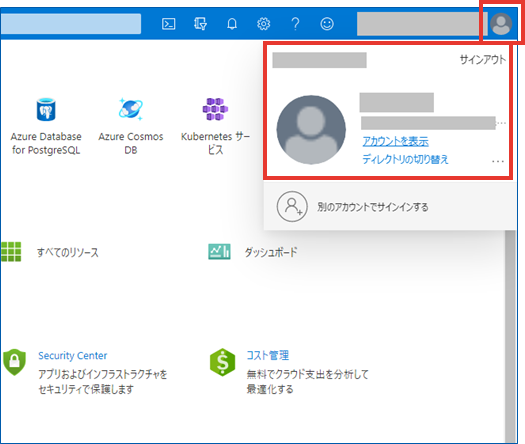Click the Security Center shield icon
The image size is (525, 444).
click(x=14, y=362)
